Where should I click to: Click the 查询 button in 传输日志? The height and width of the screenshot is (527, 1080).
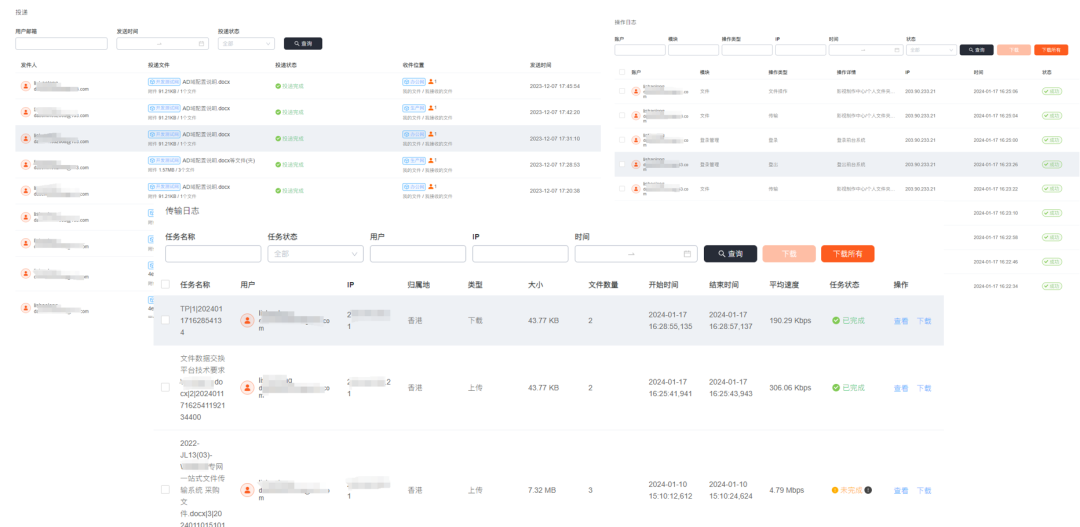click(x=730, y=254)
